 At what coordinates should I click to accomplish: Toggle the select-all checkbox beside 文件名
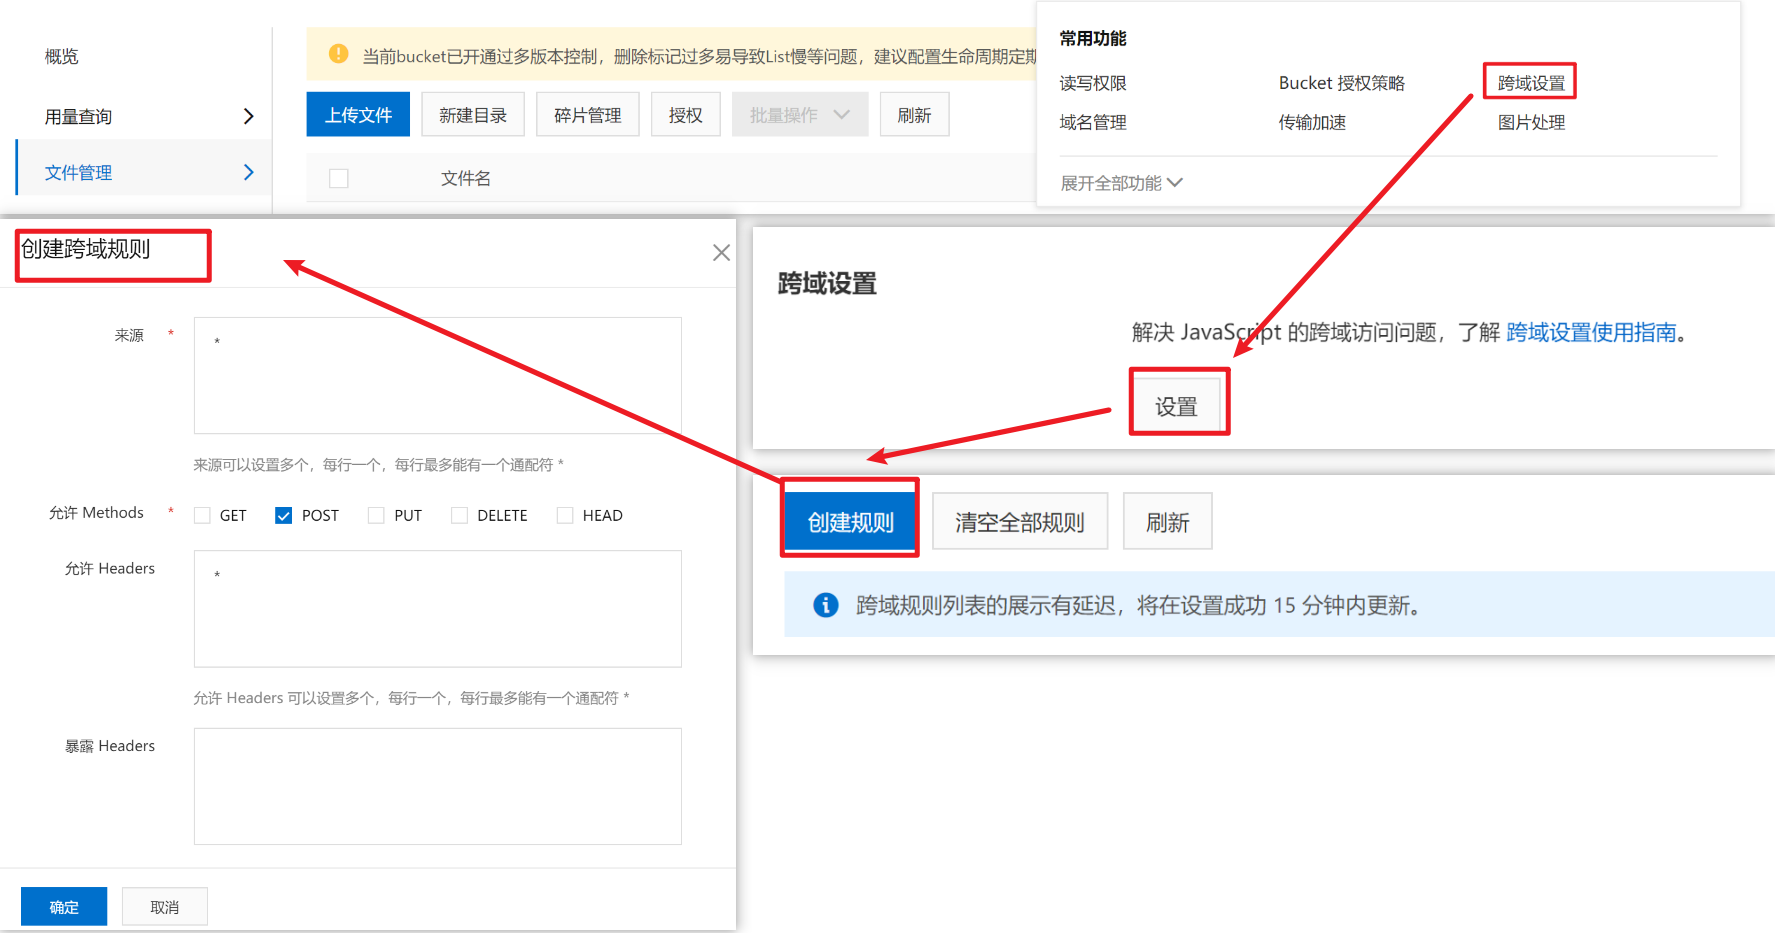point(339,179)
